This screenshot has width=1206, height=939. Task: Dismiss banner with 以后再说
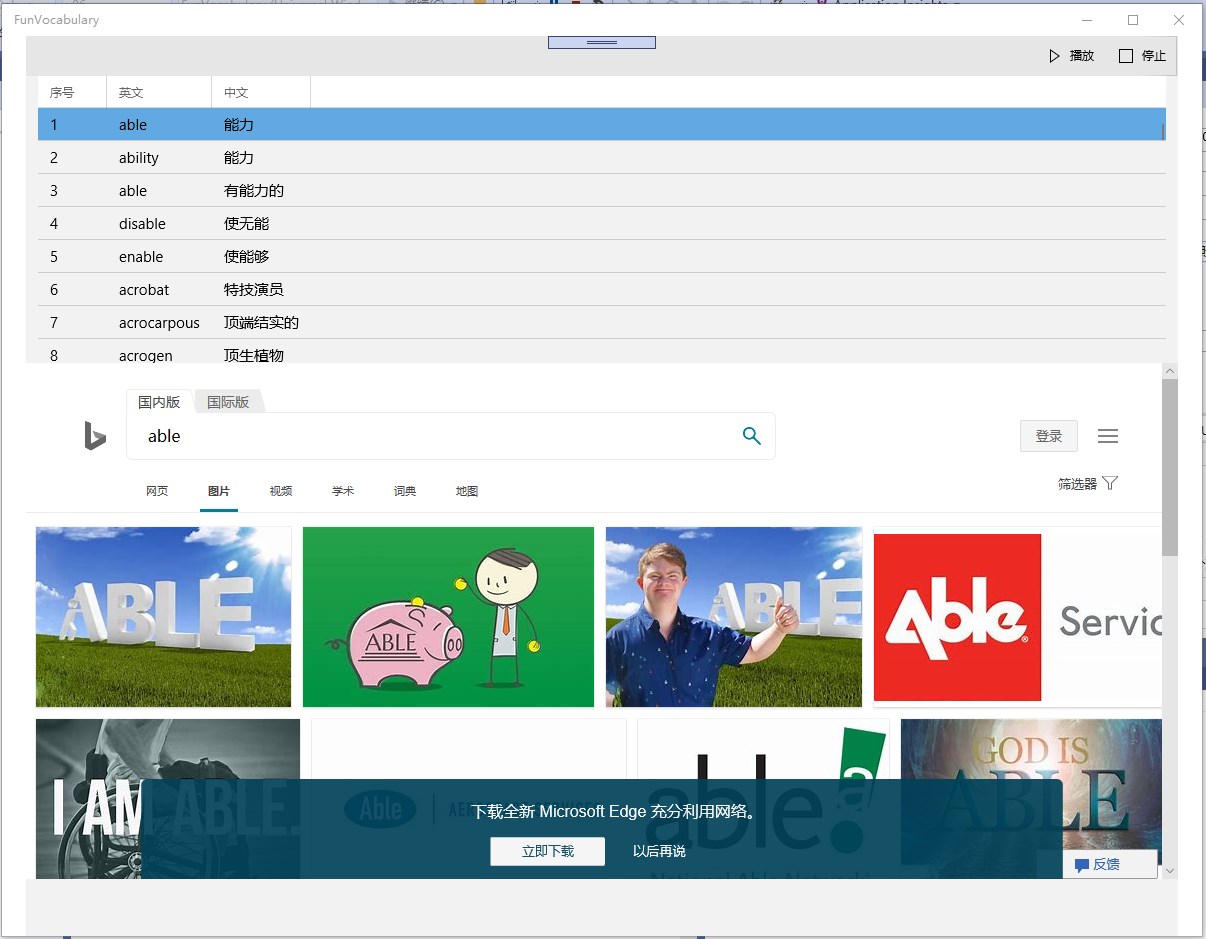click(659, 851)
